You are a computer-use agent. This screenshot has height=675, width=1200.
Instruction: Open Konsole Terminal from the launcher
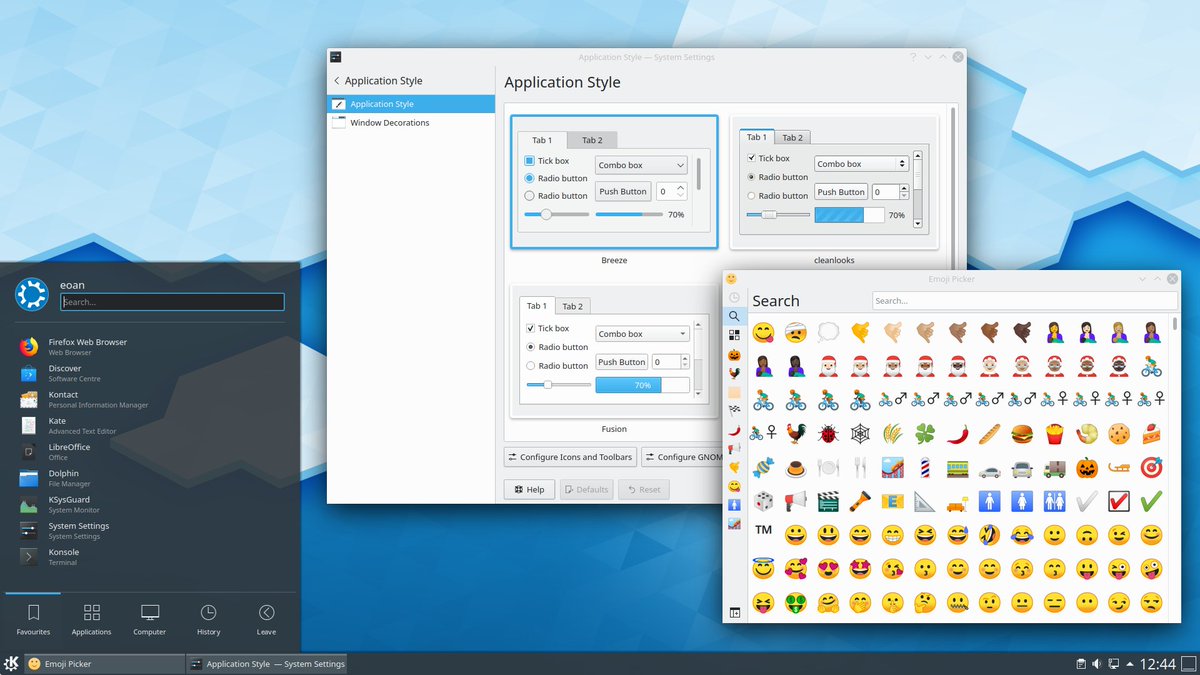point(150,556)
